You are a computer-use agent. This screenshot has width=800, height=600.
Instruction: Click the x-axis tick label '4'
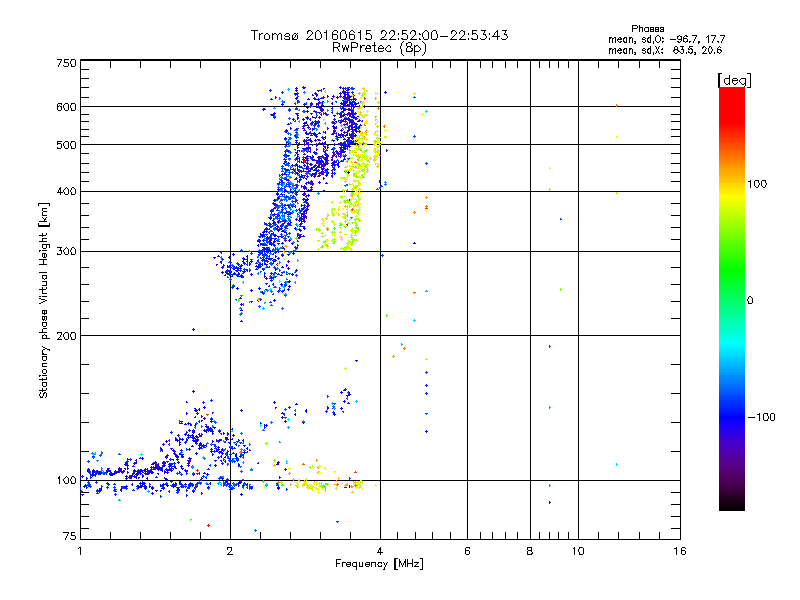pyautogui.click(x=380, y=551)
